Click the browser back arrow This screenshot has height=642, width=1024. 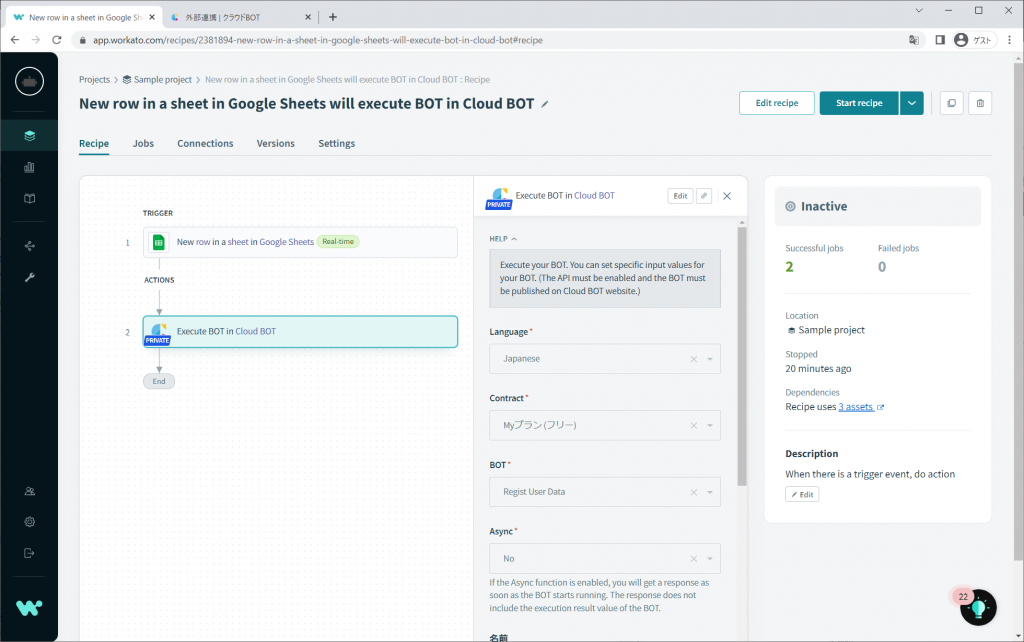[15, 40]
